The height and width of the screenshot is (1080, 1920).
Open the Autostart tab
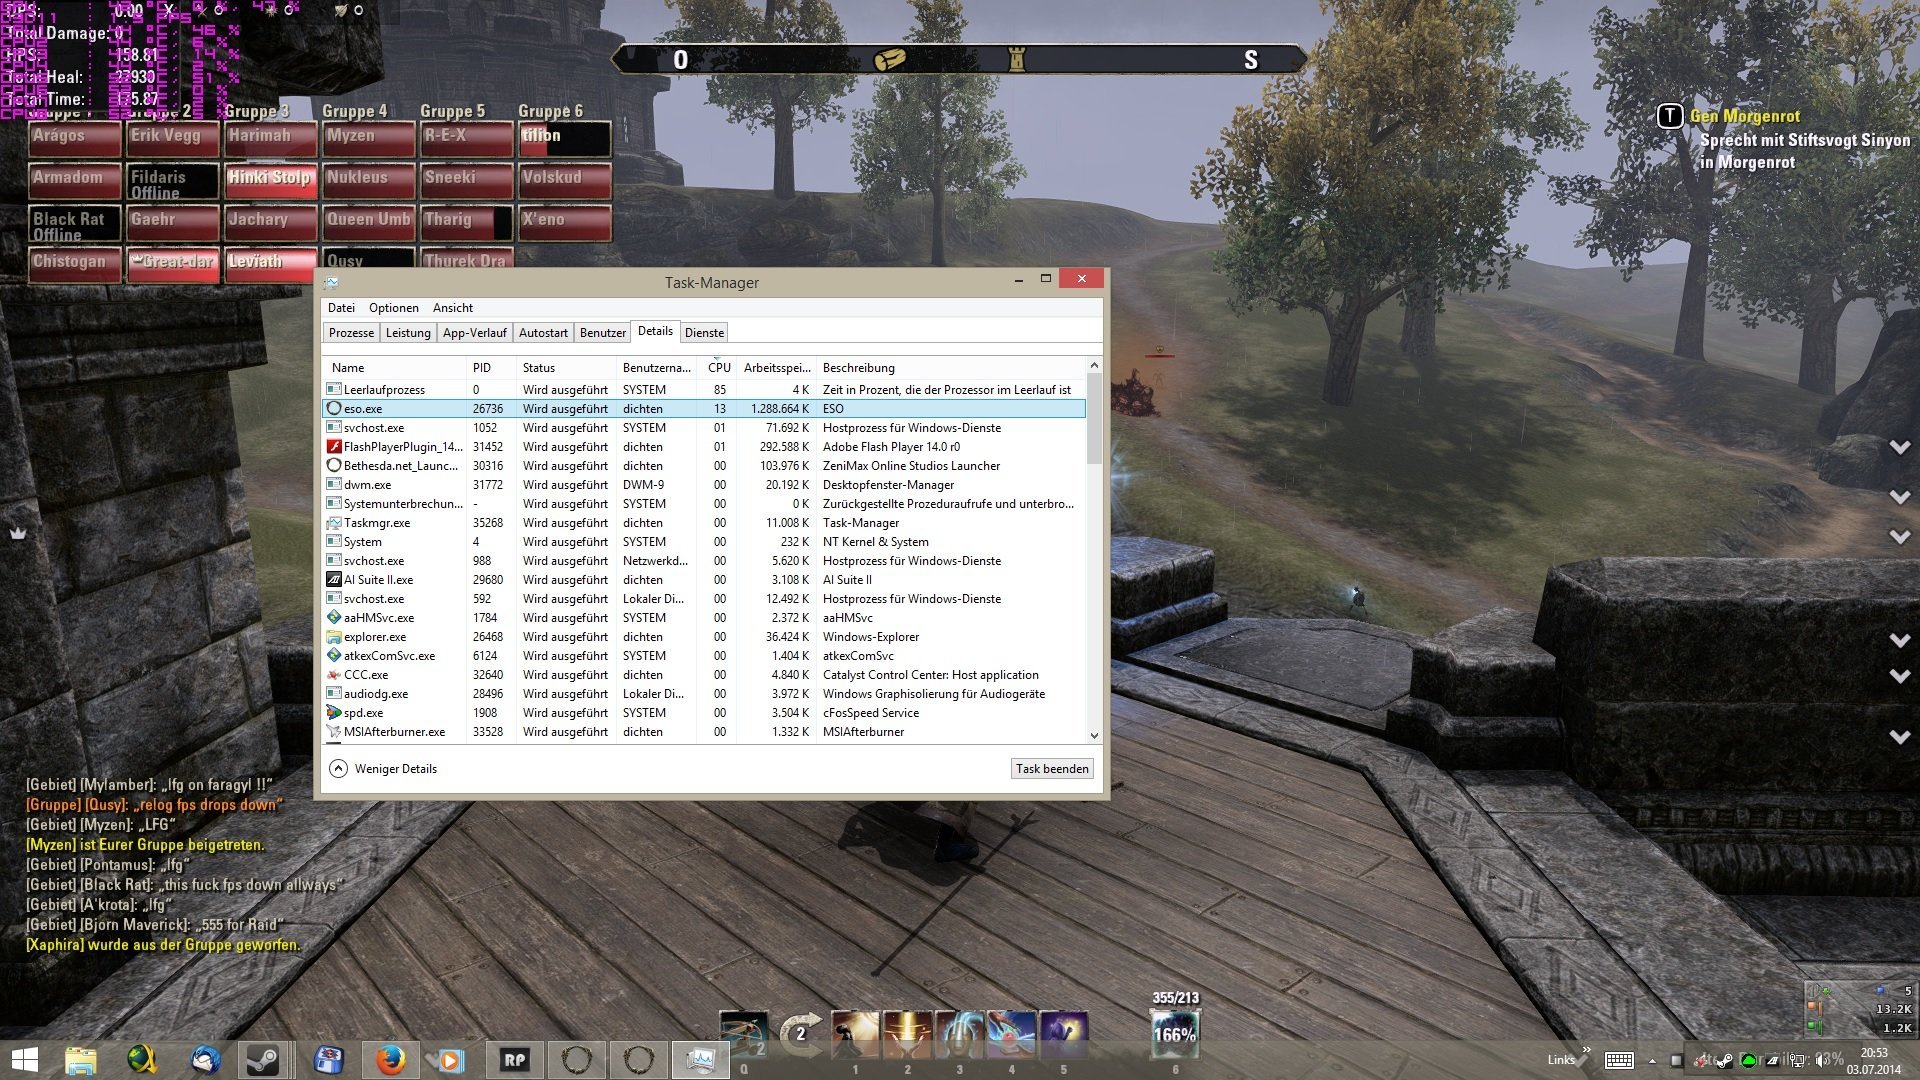[543, 333]
